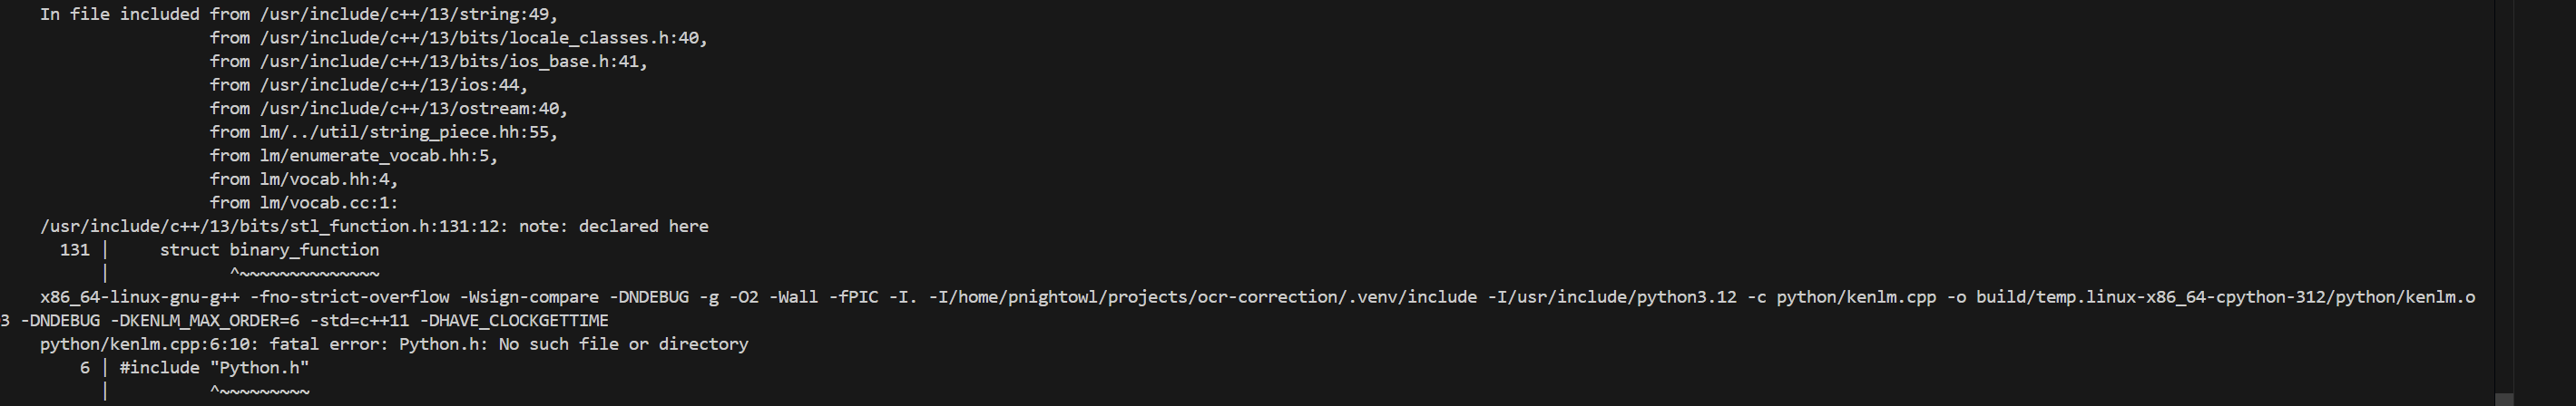Click the #include "Python.h" source line
This screenshot has height=406, width=2576.
tap(214, 368)
